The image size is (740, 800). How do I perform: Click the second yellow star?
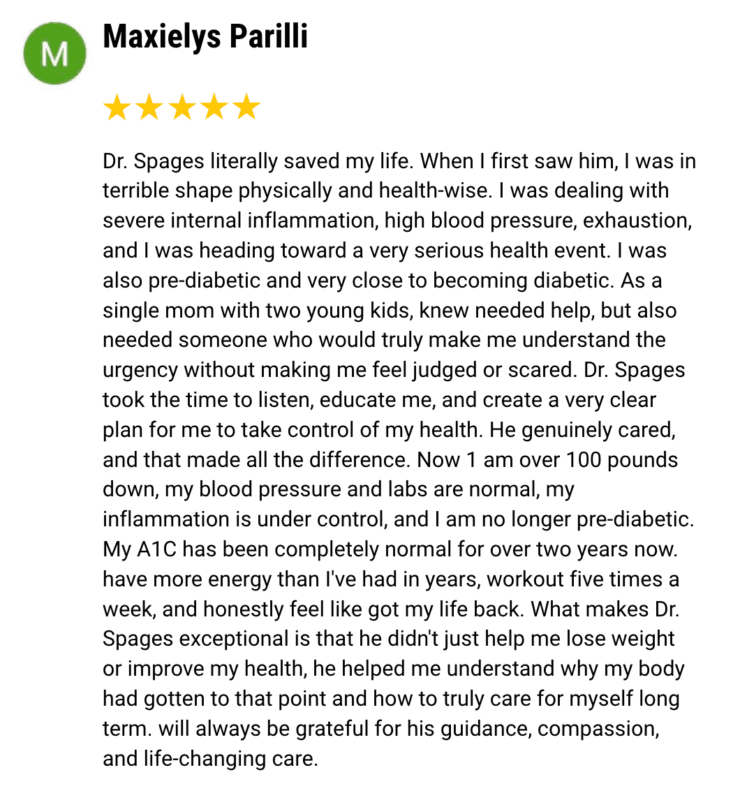[150, 107]
